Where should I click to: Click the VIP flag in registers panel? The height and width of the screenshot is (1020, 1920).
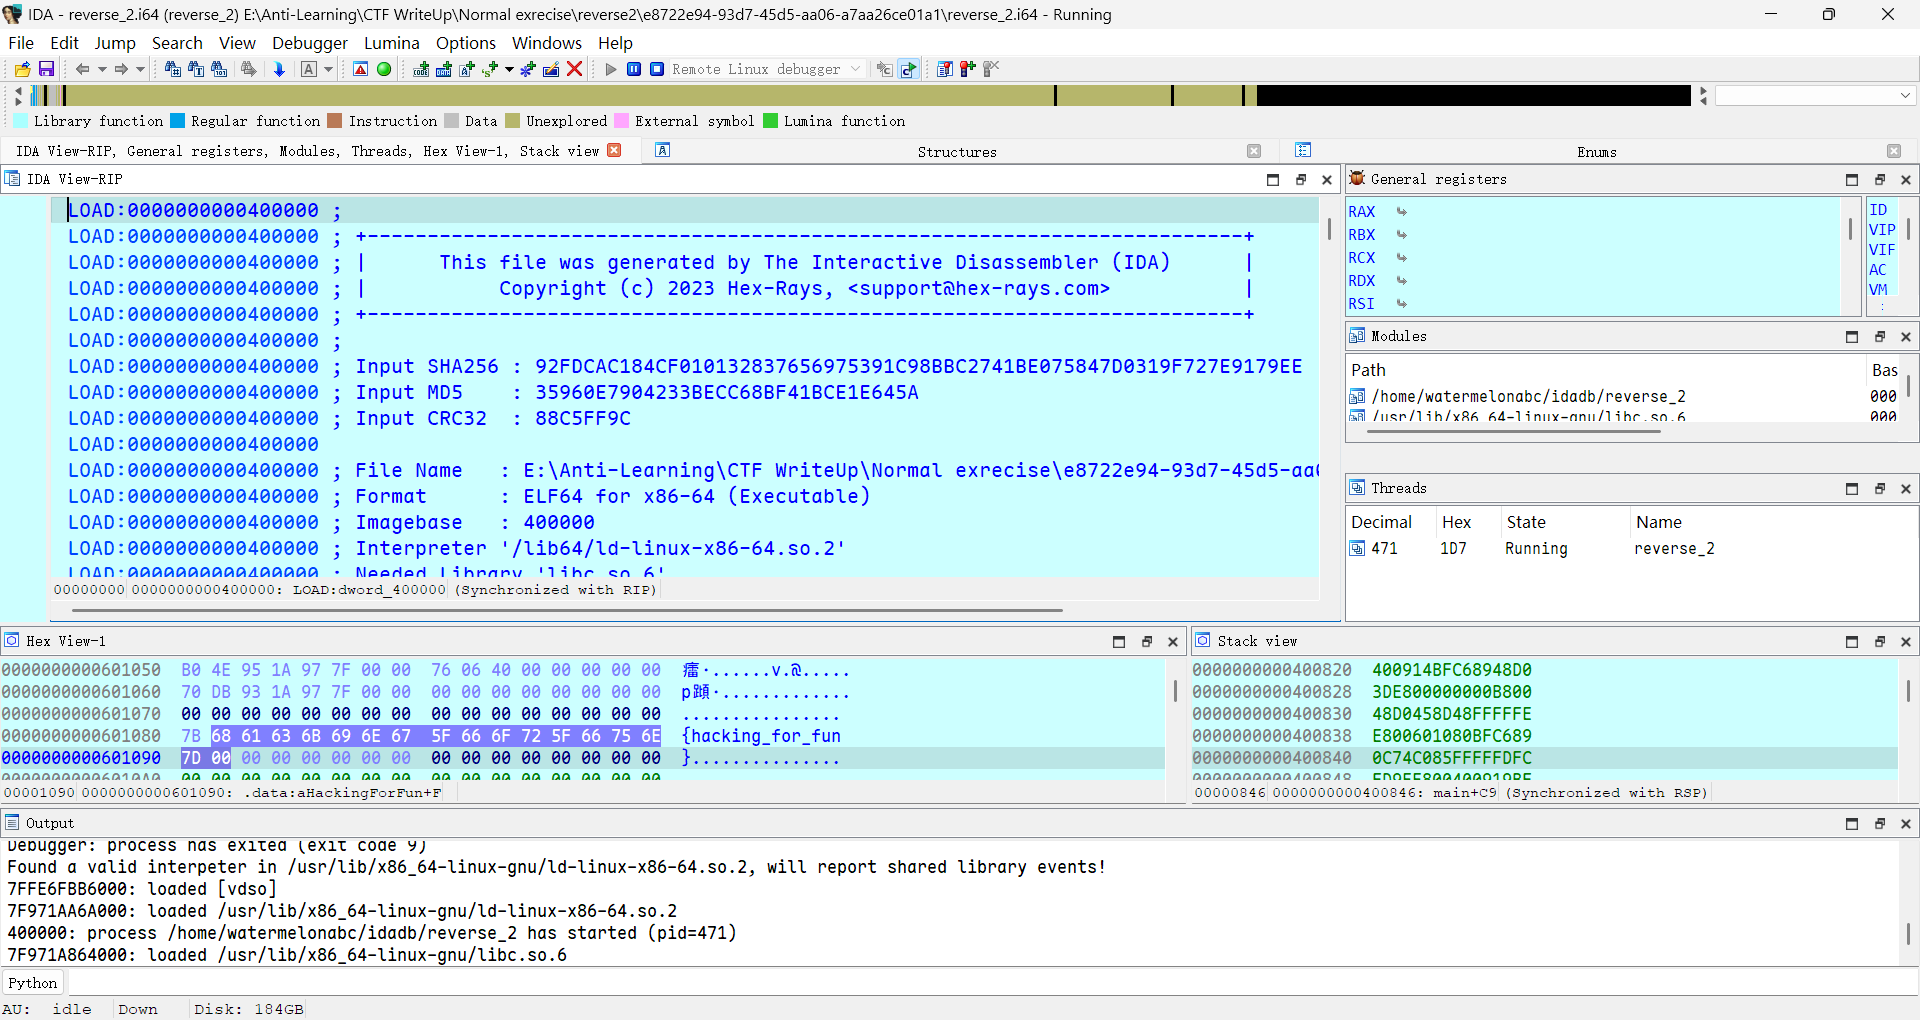1882,230
